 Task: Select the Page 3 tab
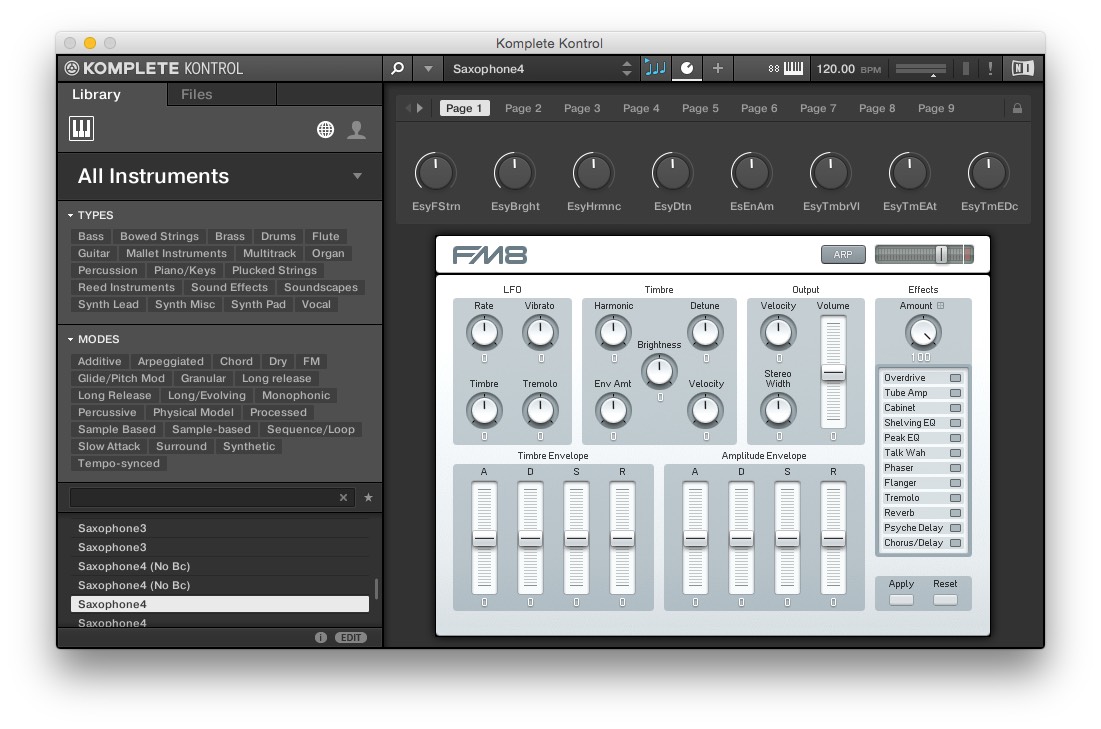pos(582,108)
